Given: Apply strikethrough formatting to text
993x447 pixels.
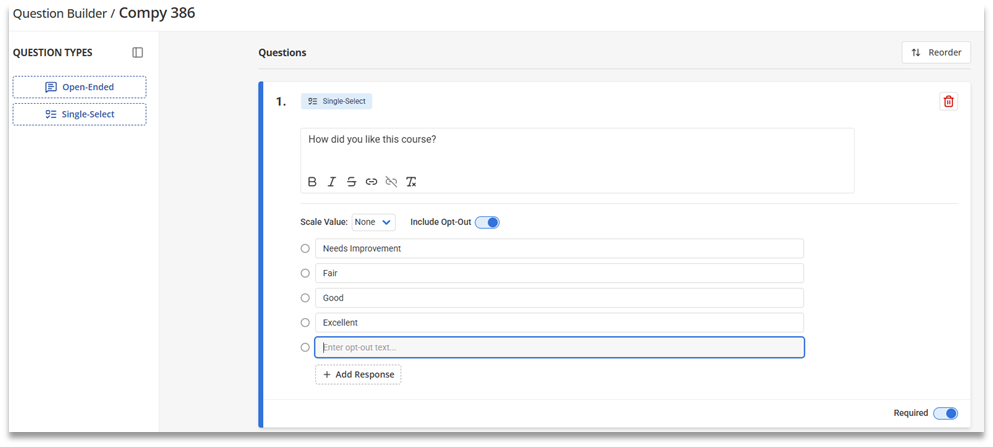Looking at the screenshot, I should (351, 182).
